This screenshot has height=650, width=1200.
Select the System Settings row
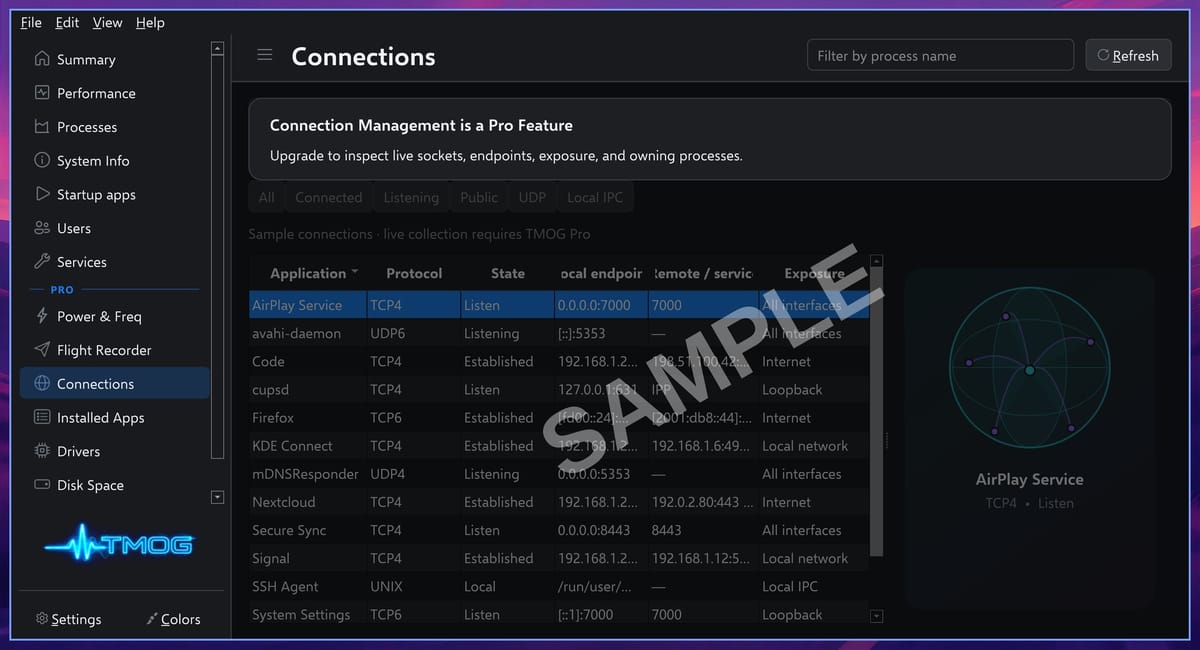click(559, 614)
